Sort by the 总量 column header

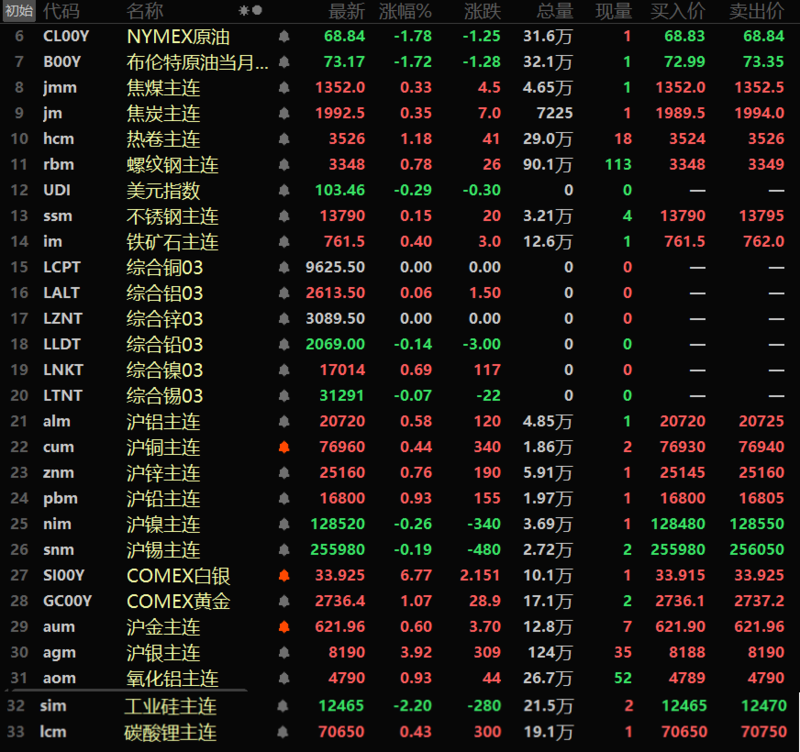click(554, 11)
